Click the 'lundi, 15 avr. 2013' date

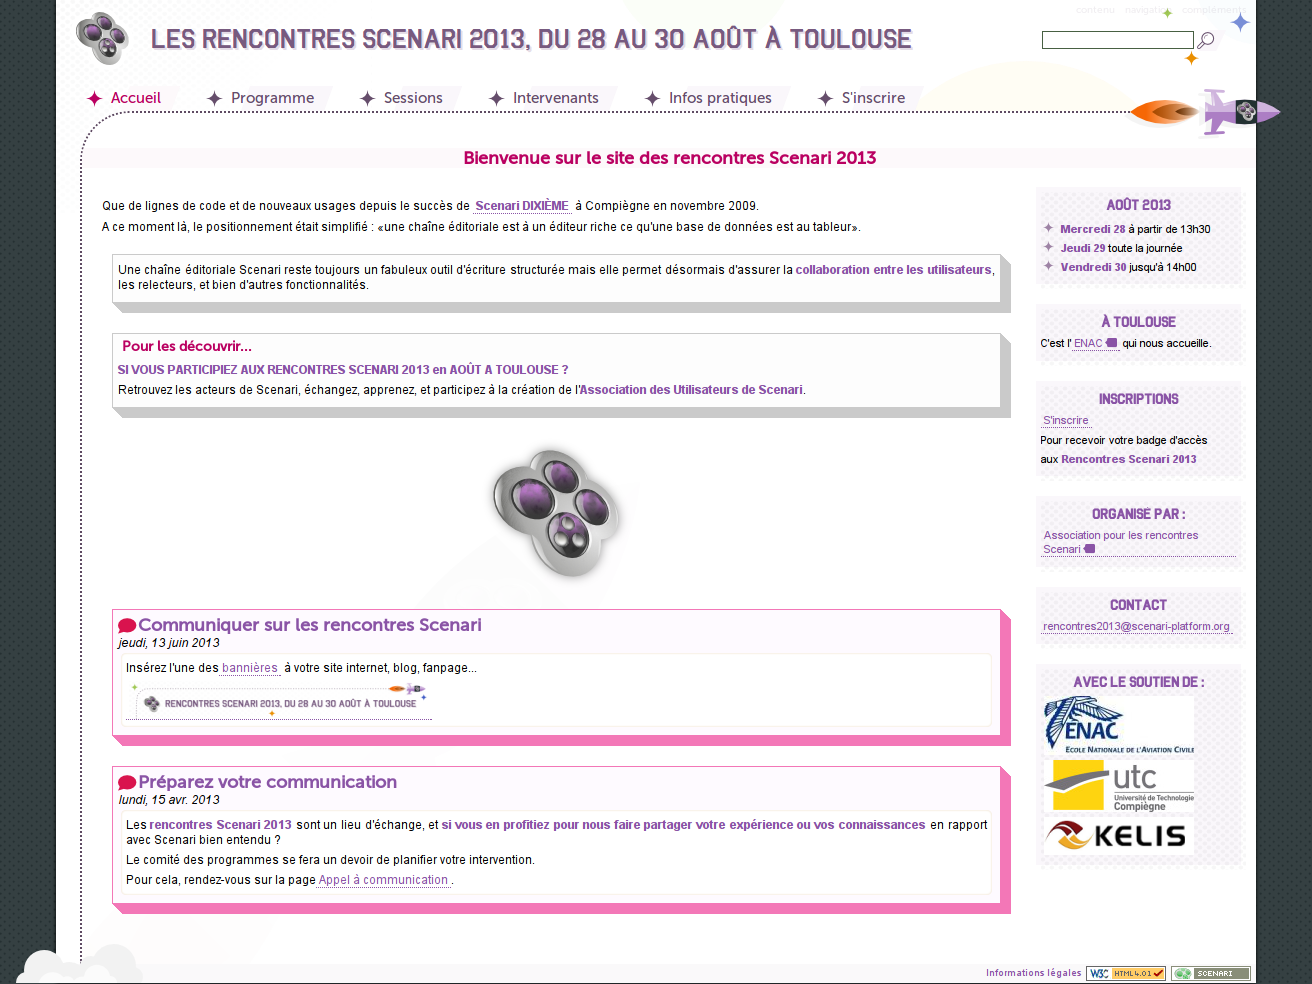[x=169, y=800]
